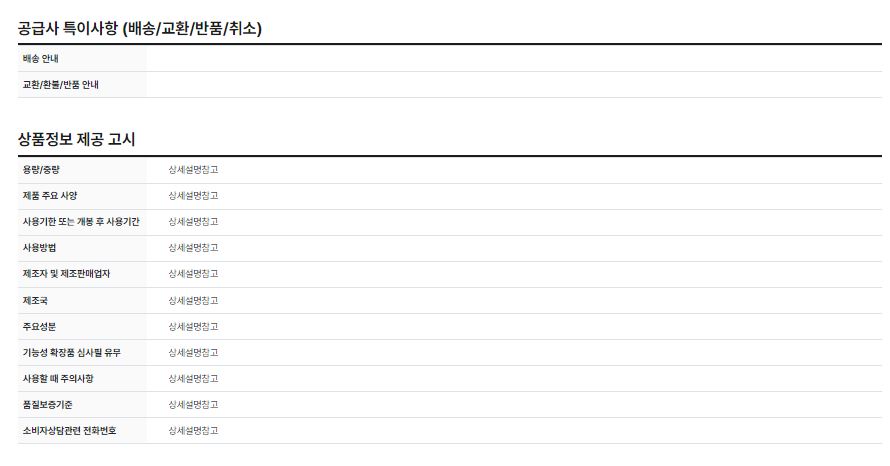Select the 제조국 row label
The height and width of the screenshot is (466, 890).
click(35, 300)
